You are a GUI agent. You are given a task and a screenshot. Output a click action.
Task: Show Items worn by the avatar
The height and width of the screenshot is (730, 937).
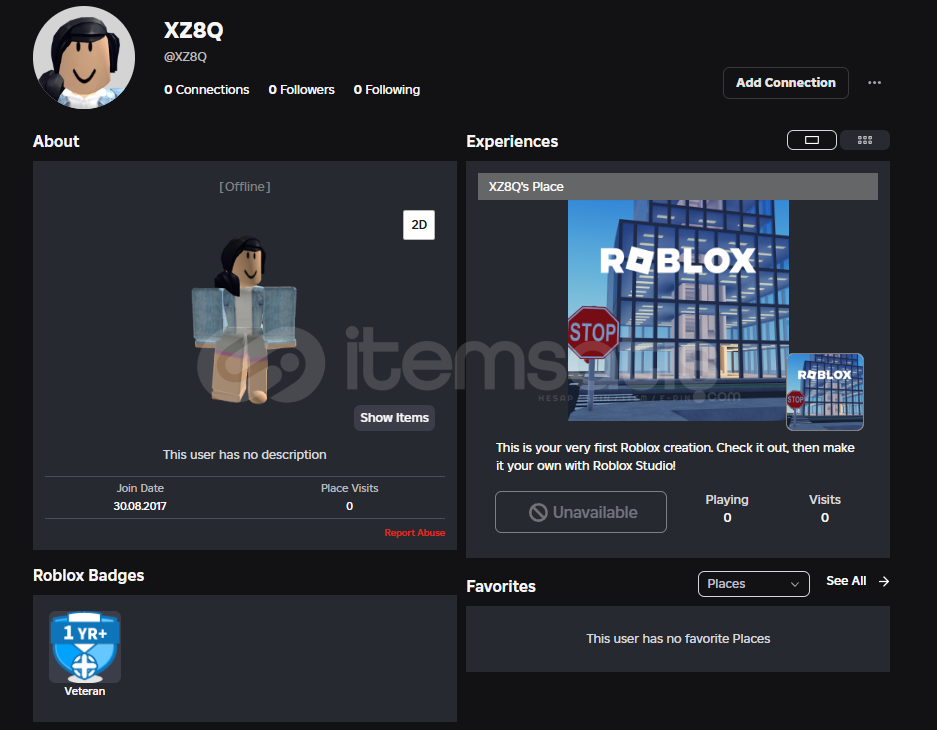394,418
